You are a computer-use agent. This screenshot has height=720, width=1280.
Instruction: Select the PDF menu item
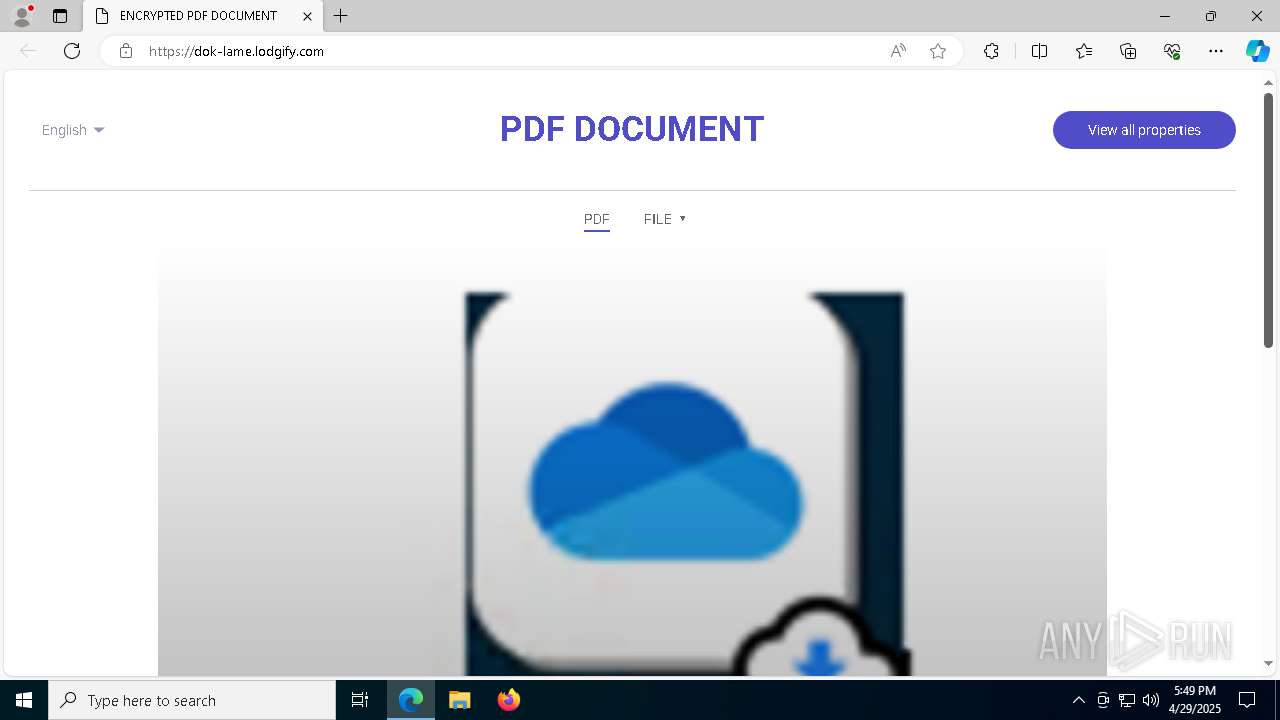(597, 219)
